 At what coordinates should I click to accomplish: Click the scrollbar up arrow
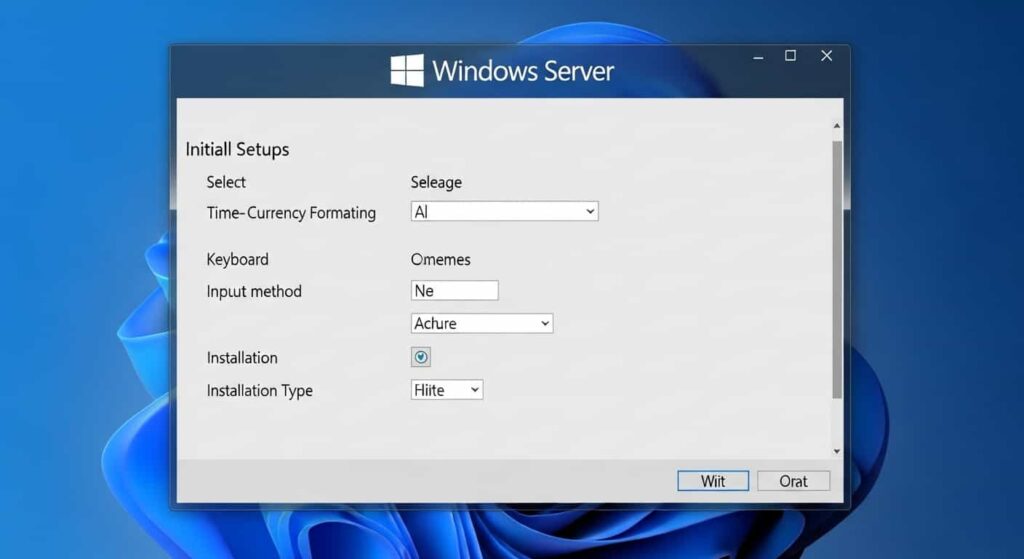tap(837, 125)
